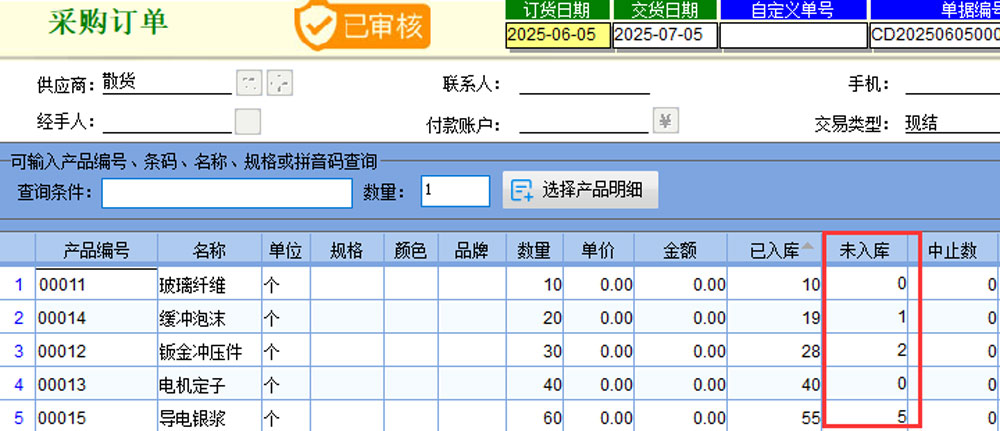Image resolution: width=1000 pixels, height=431 pixels.
Task: Click the small button next to 经手人 field
Action: (247, 122)
